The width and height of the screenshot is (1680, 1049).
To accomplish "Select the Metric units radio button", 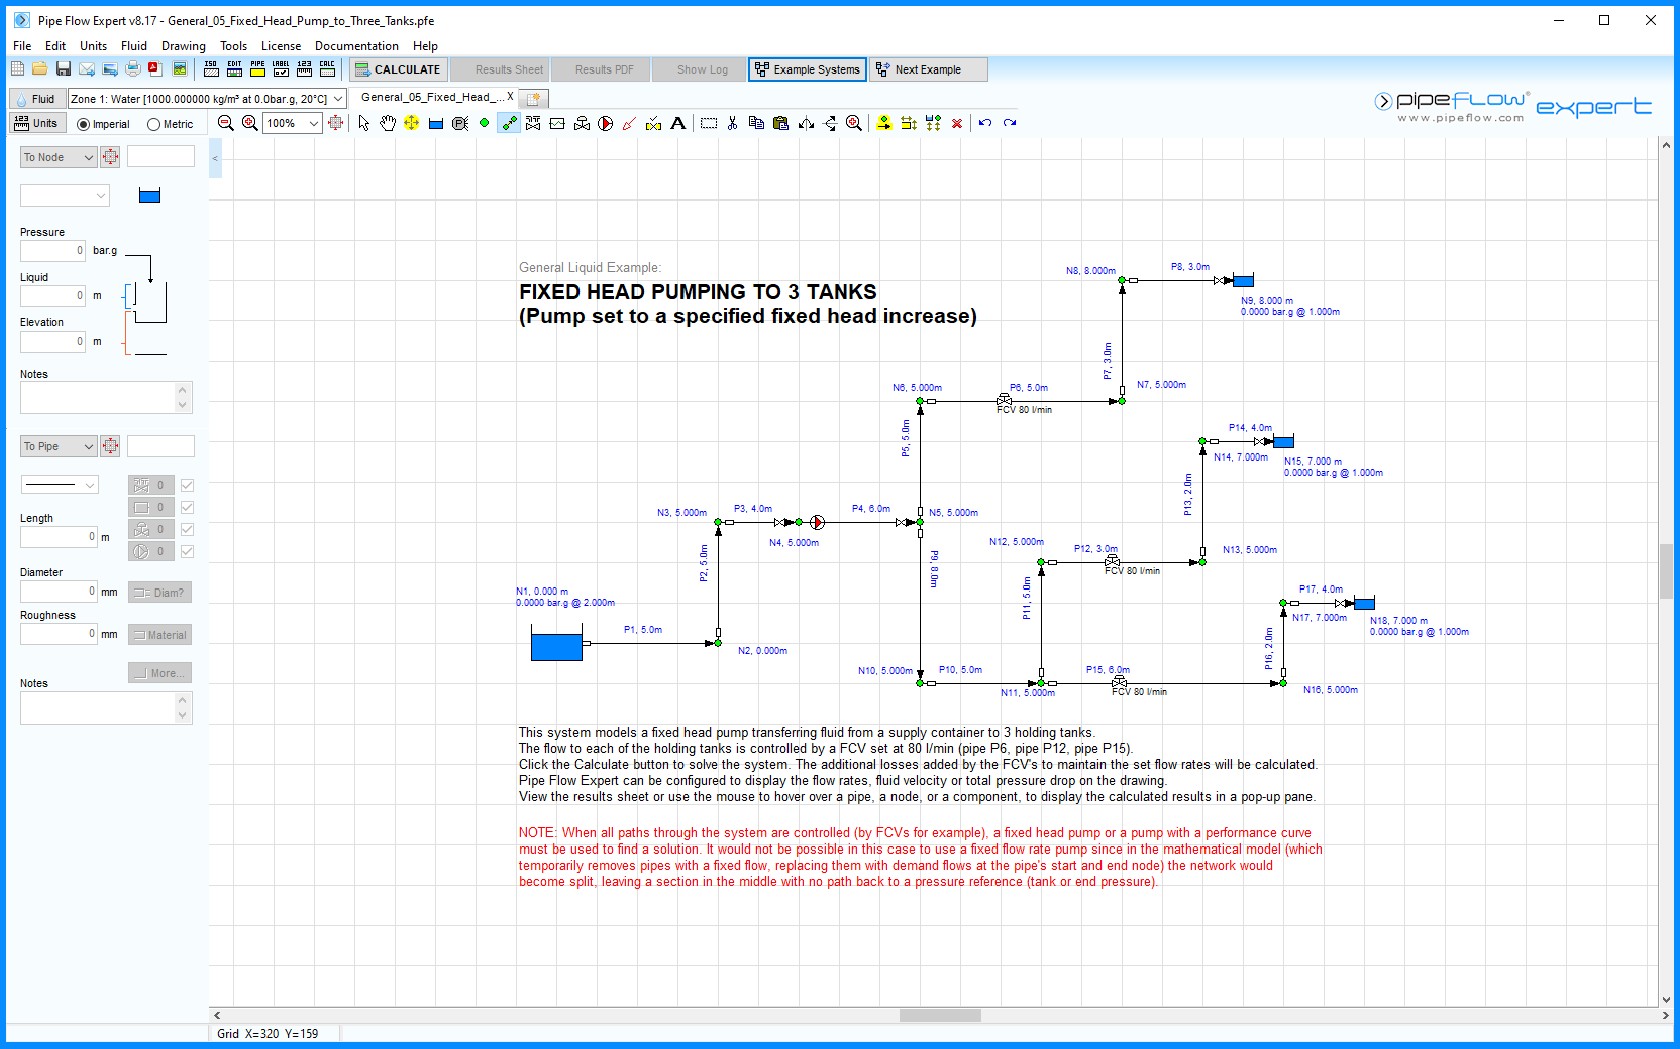I will pos(154,125).
